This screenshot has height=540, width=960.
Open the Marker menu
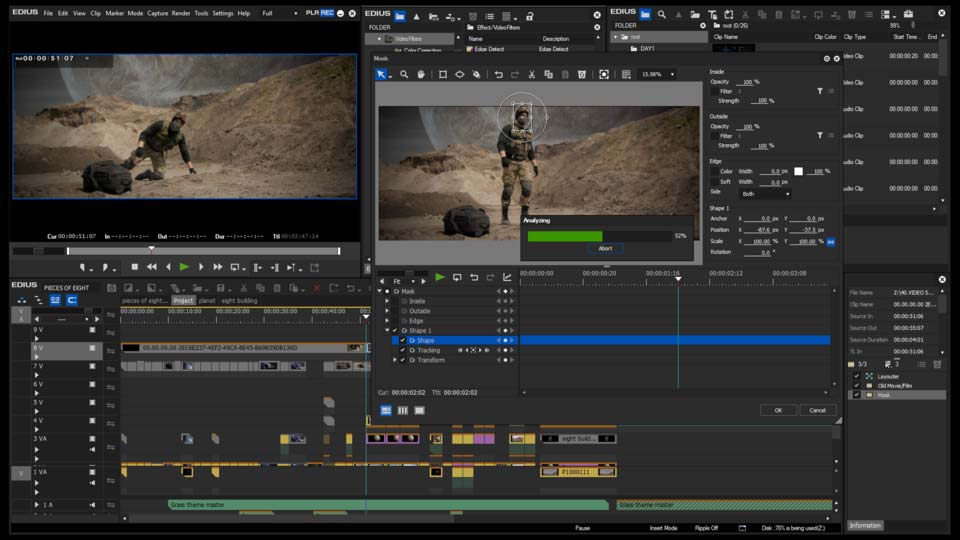click(114, 13)
